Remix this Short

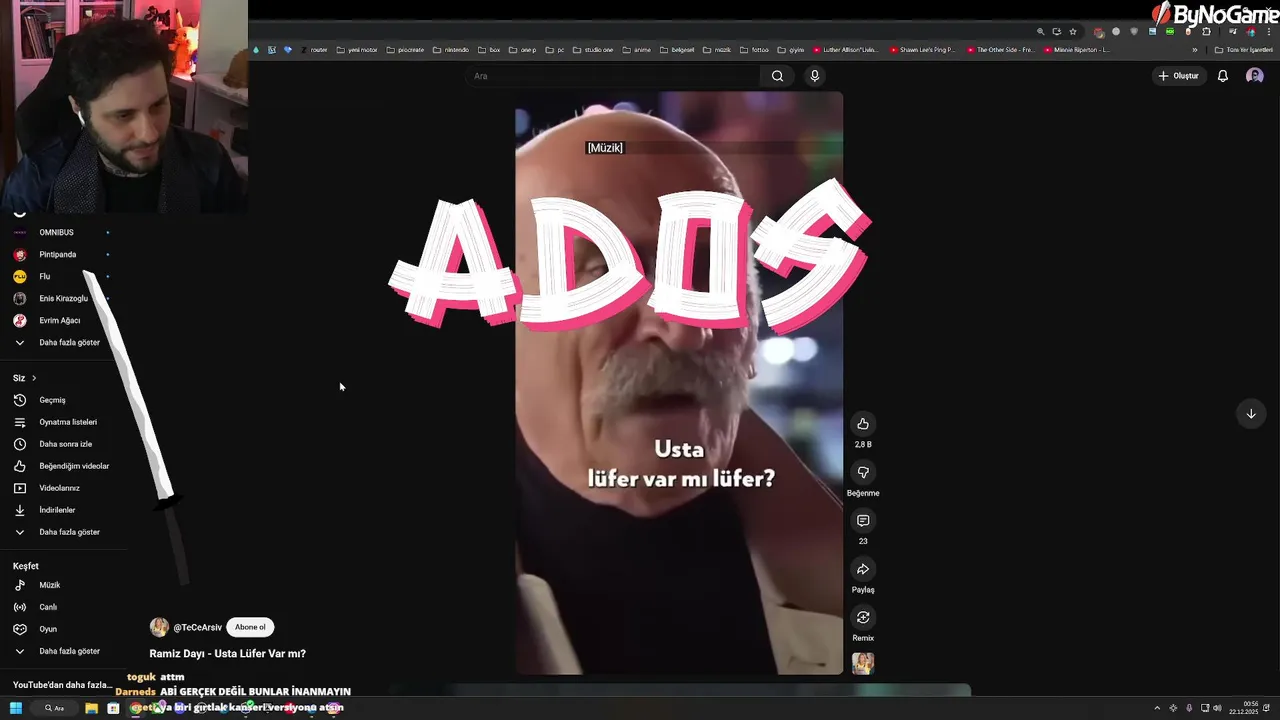(863, 617)
